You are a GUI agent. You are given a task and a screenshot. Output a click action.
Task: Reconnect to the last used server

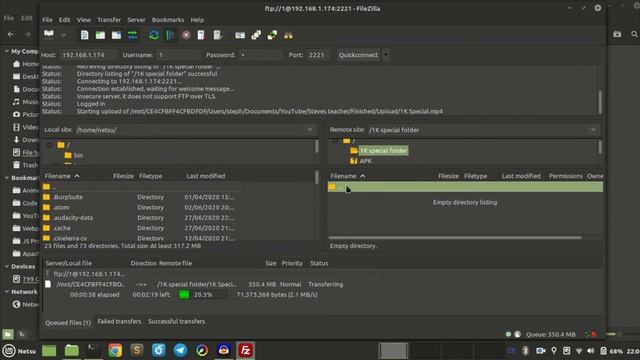coord(218,35)
